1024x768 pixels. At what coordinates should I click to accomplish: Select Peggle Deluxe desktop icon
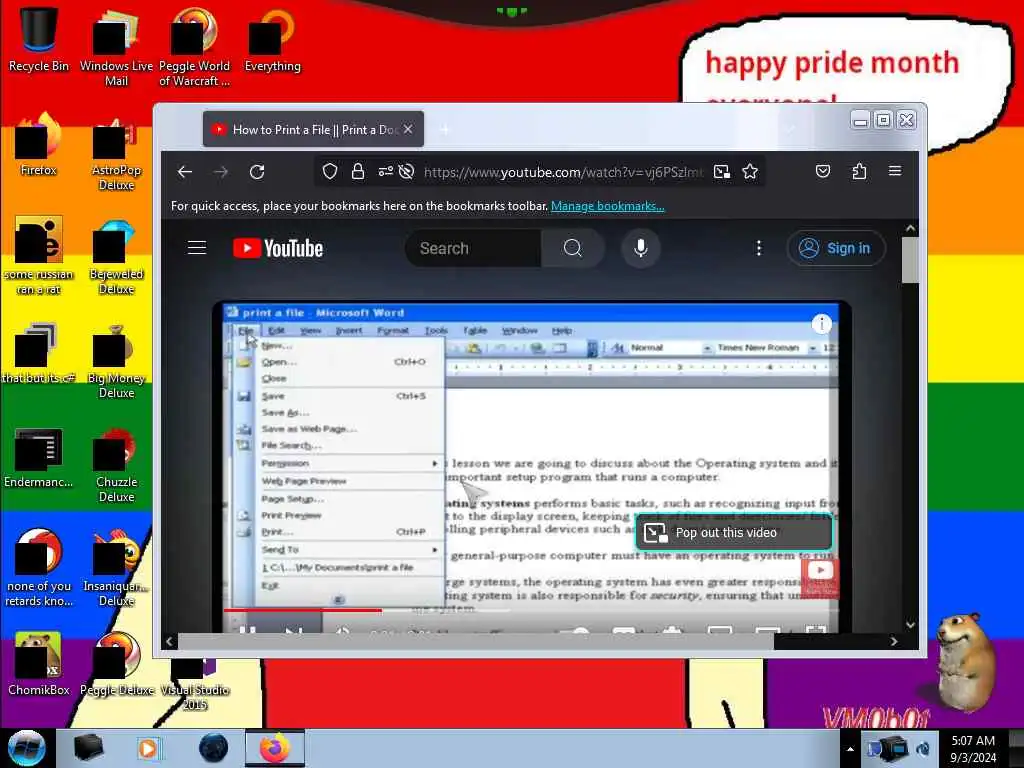(x=116, y=664)
